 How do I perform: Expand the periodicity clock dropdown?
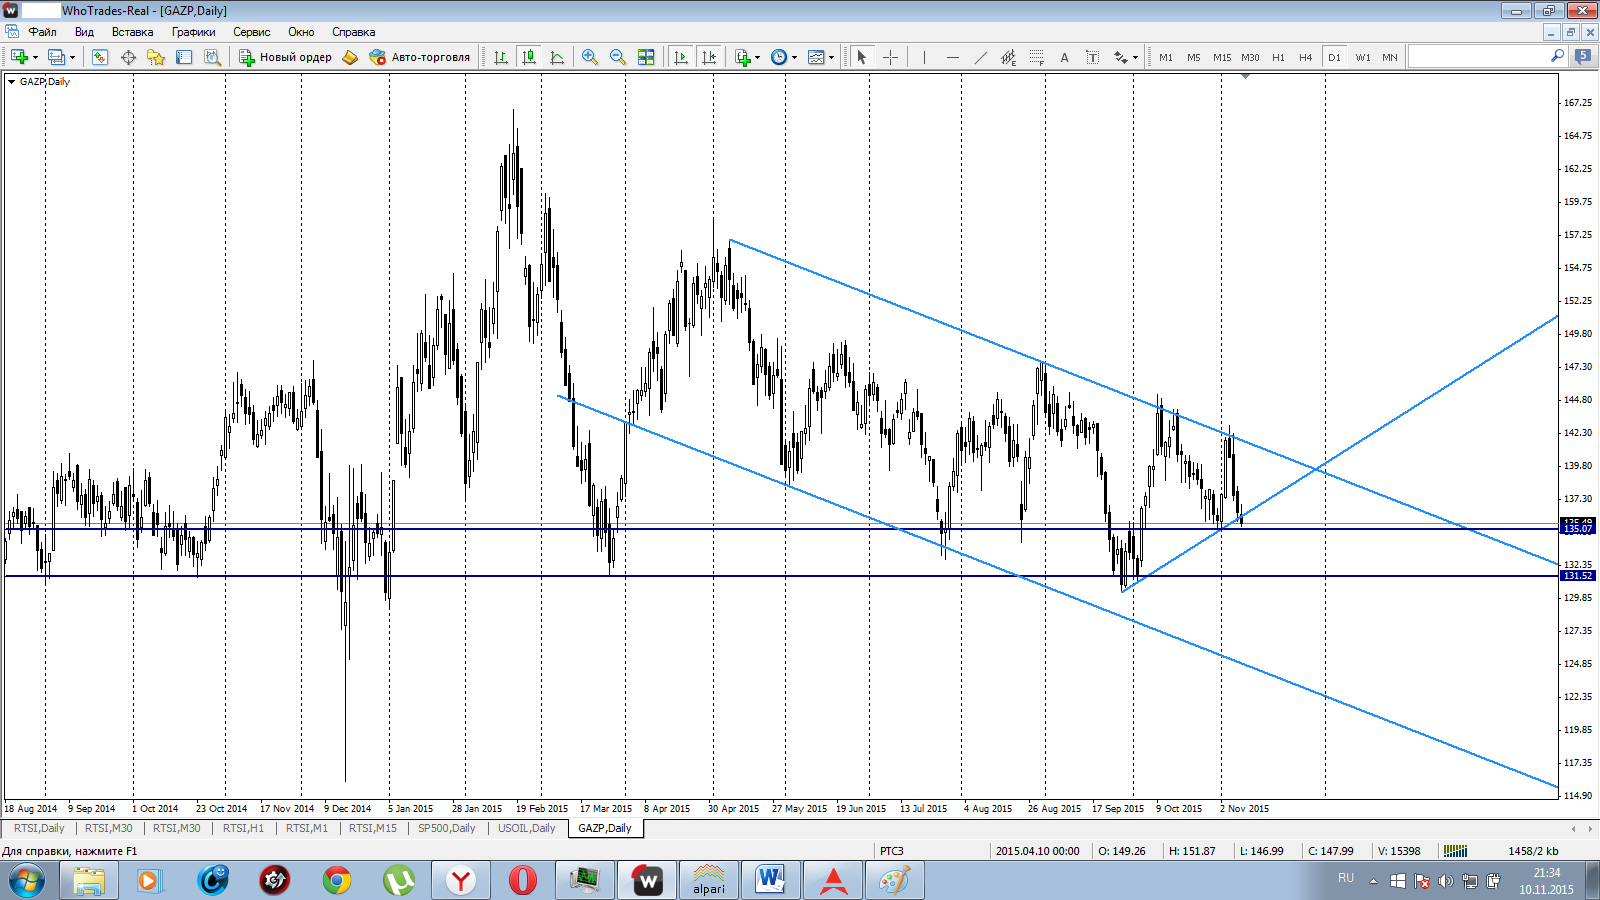(x=794, y=57)
